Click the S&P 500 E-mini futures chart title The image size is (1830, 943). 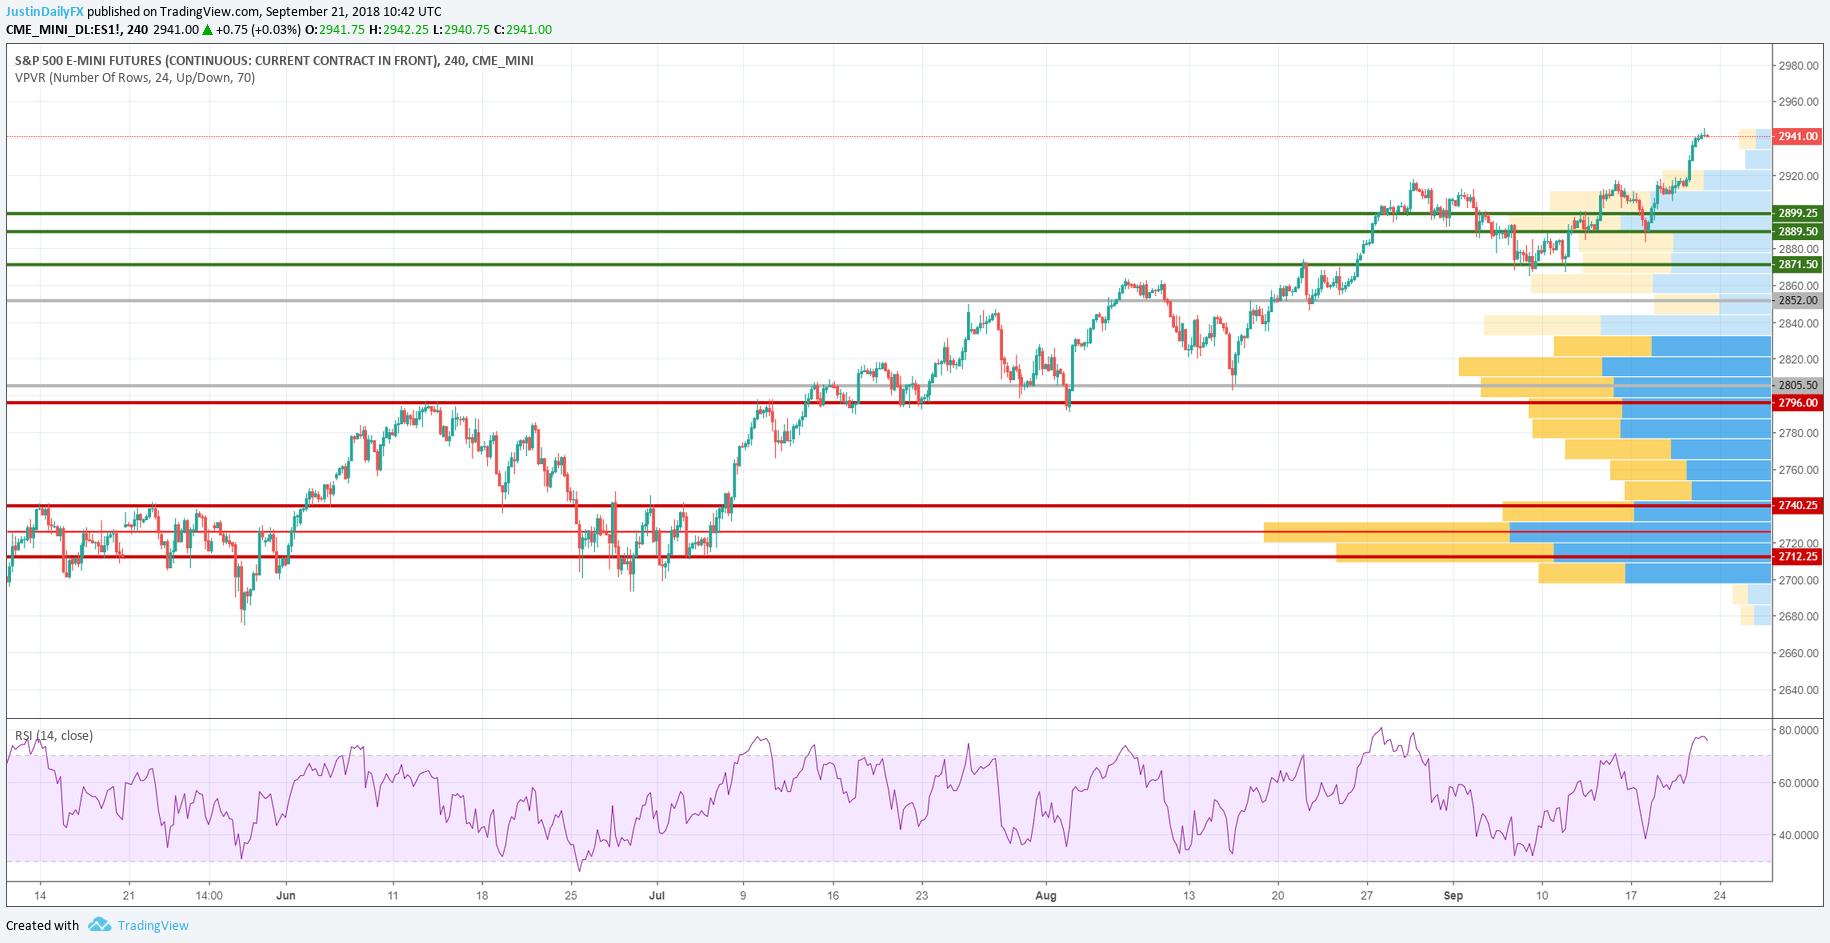(x=274, y=61)
